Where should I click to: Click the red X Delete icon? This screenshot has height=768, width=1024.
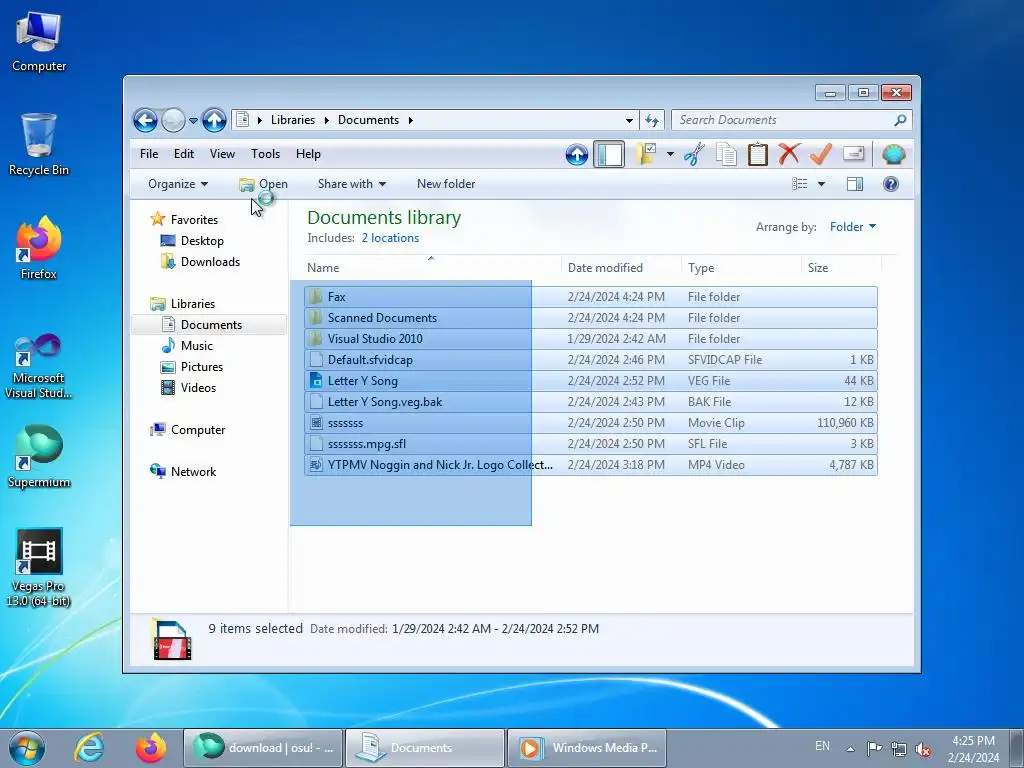(x=789, y=155)
